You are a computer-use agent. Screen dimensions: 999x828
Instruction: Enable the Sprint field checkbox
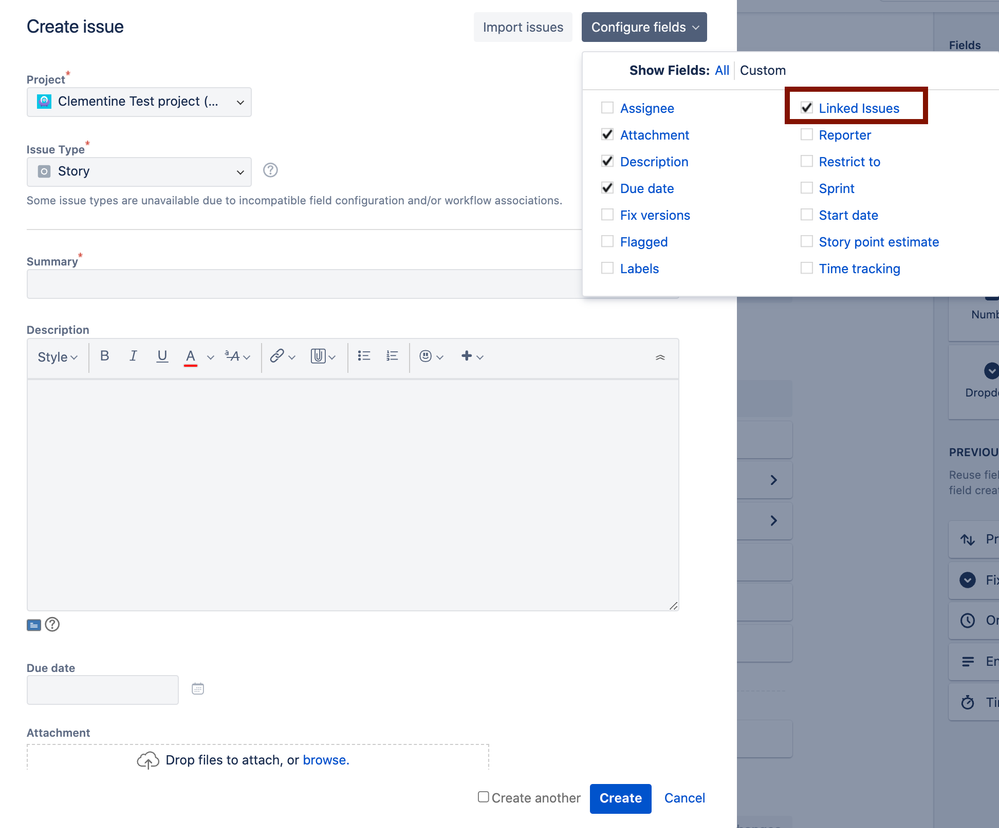pos(807,188)
